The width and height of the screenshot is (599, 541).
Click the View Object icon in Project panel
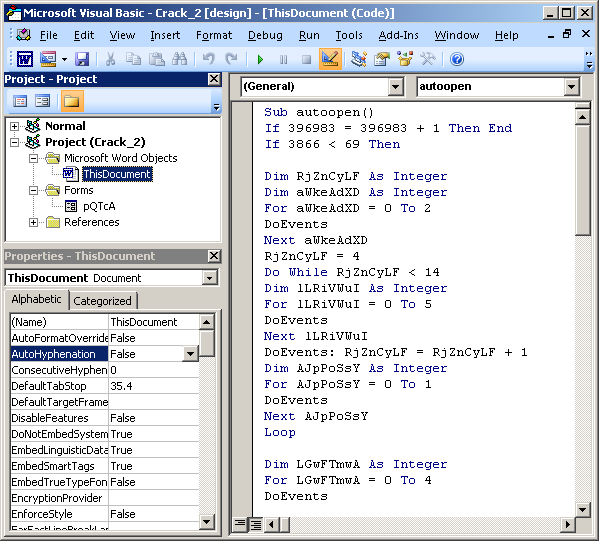(42, 101)
